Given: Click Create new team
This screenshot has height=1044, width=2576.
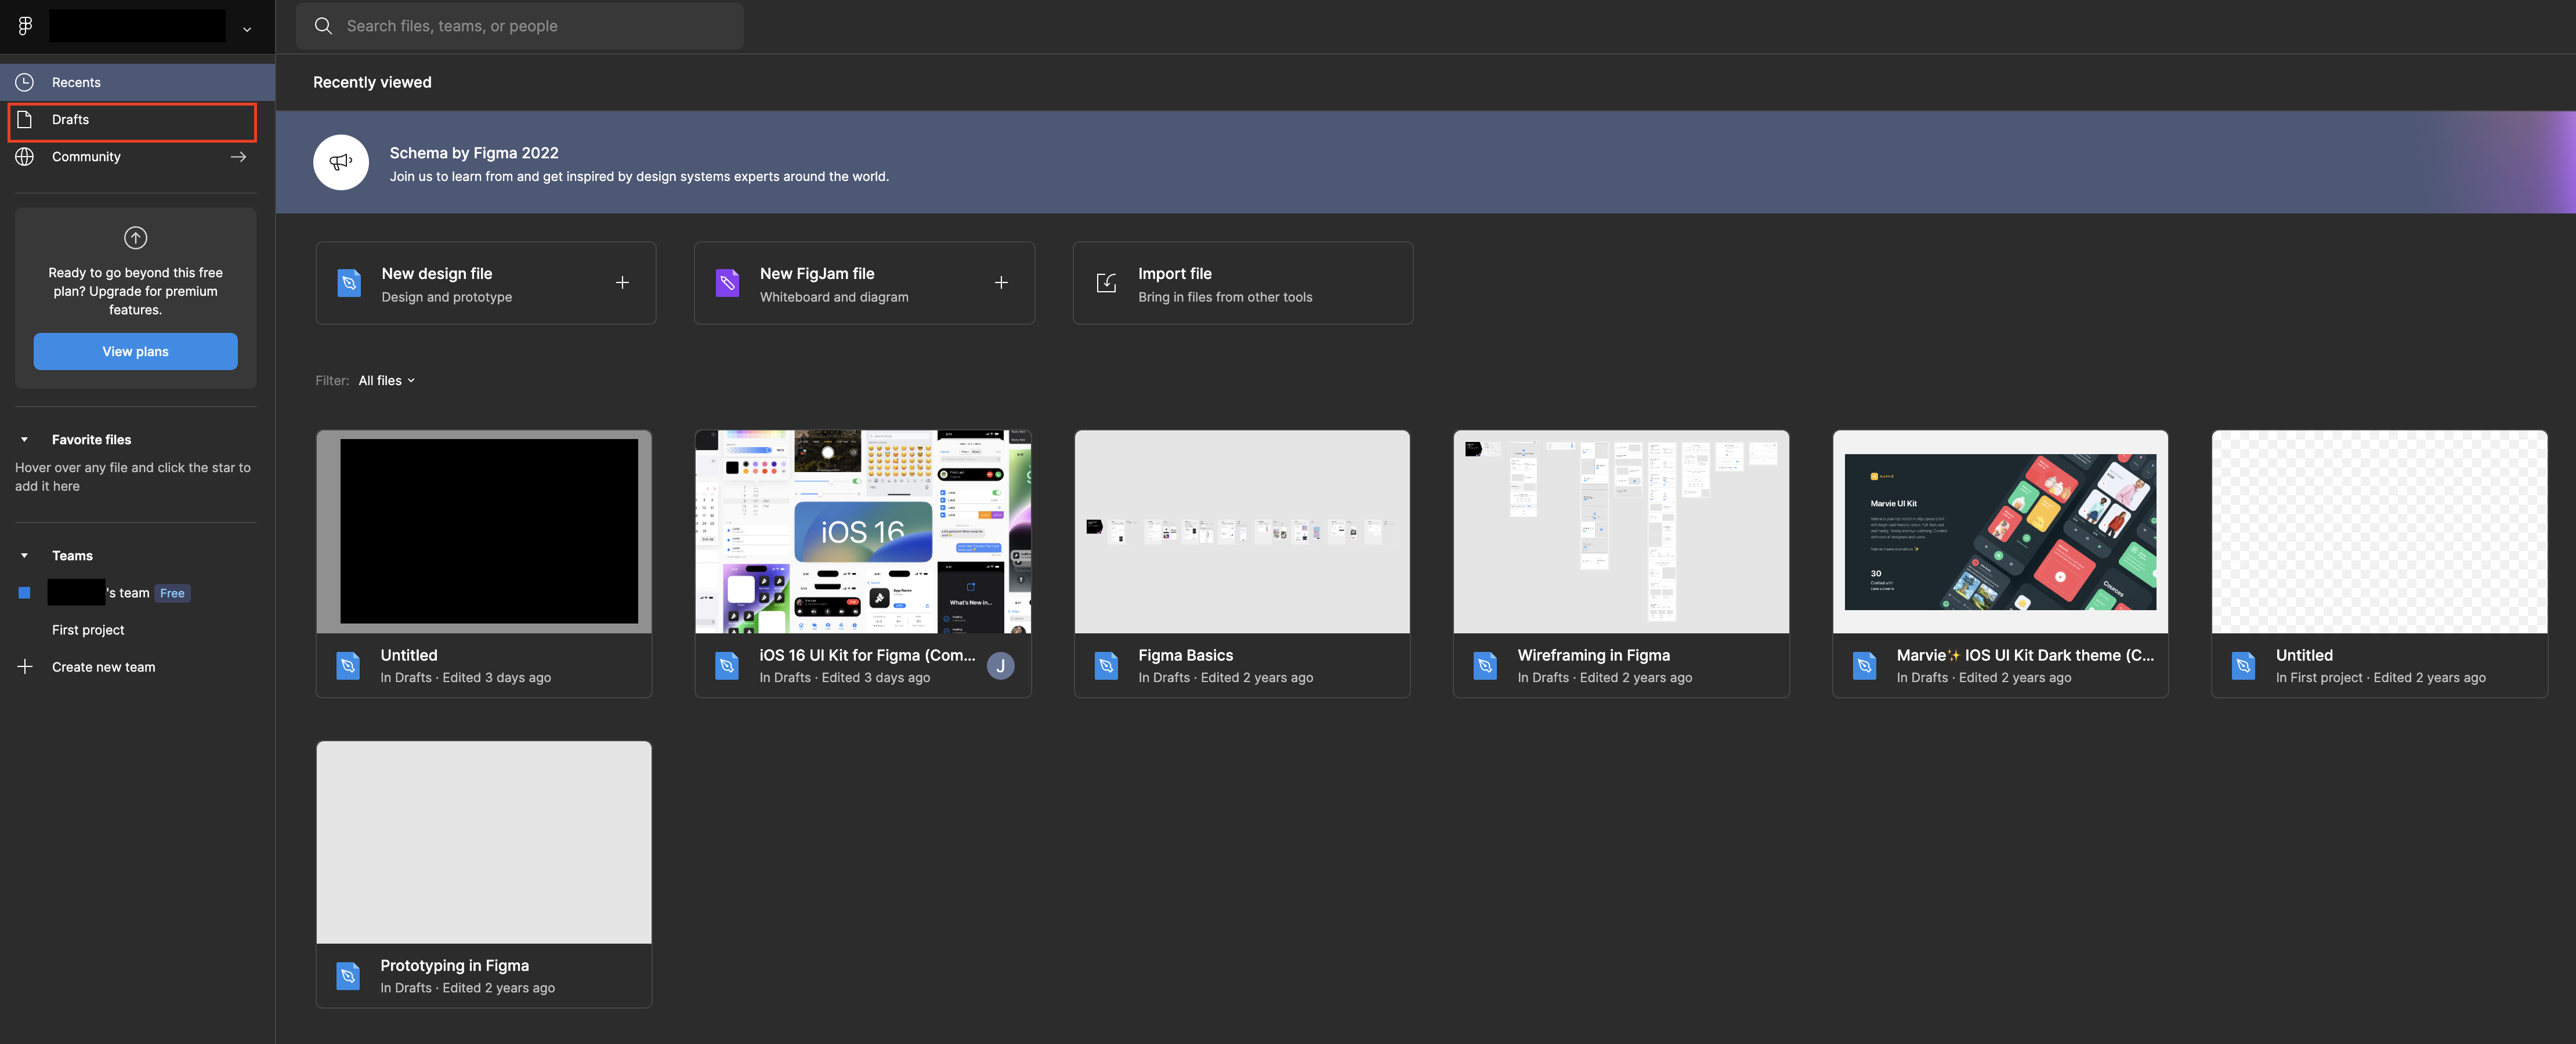Looking at the screenshot, I should click(103, 667).
